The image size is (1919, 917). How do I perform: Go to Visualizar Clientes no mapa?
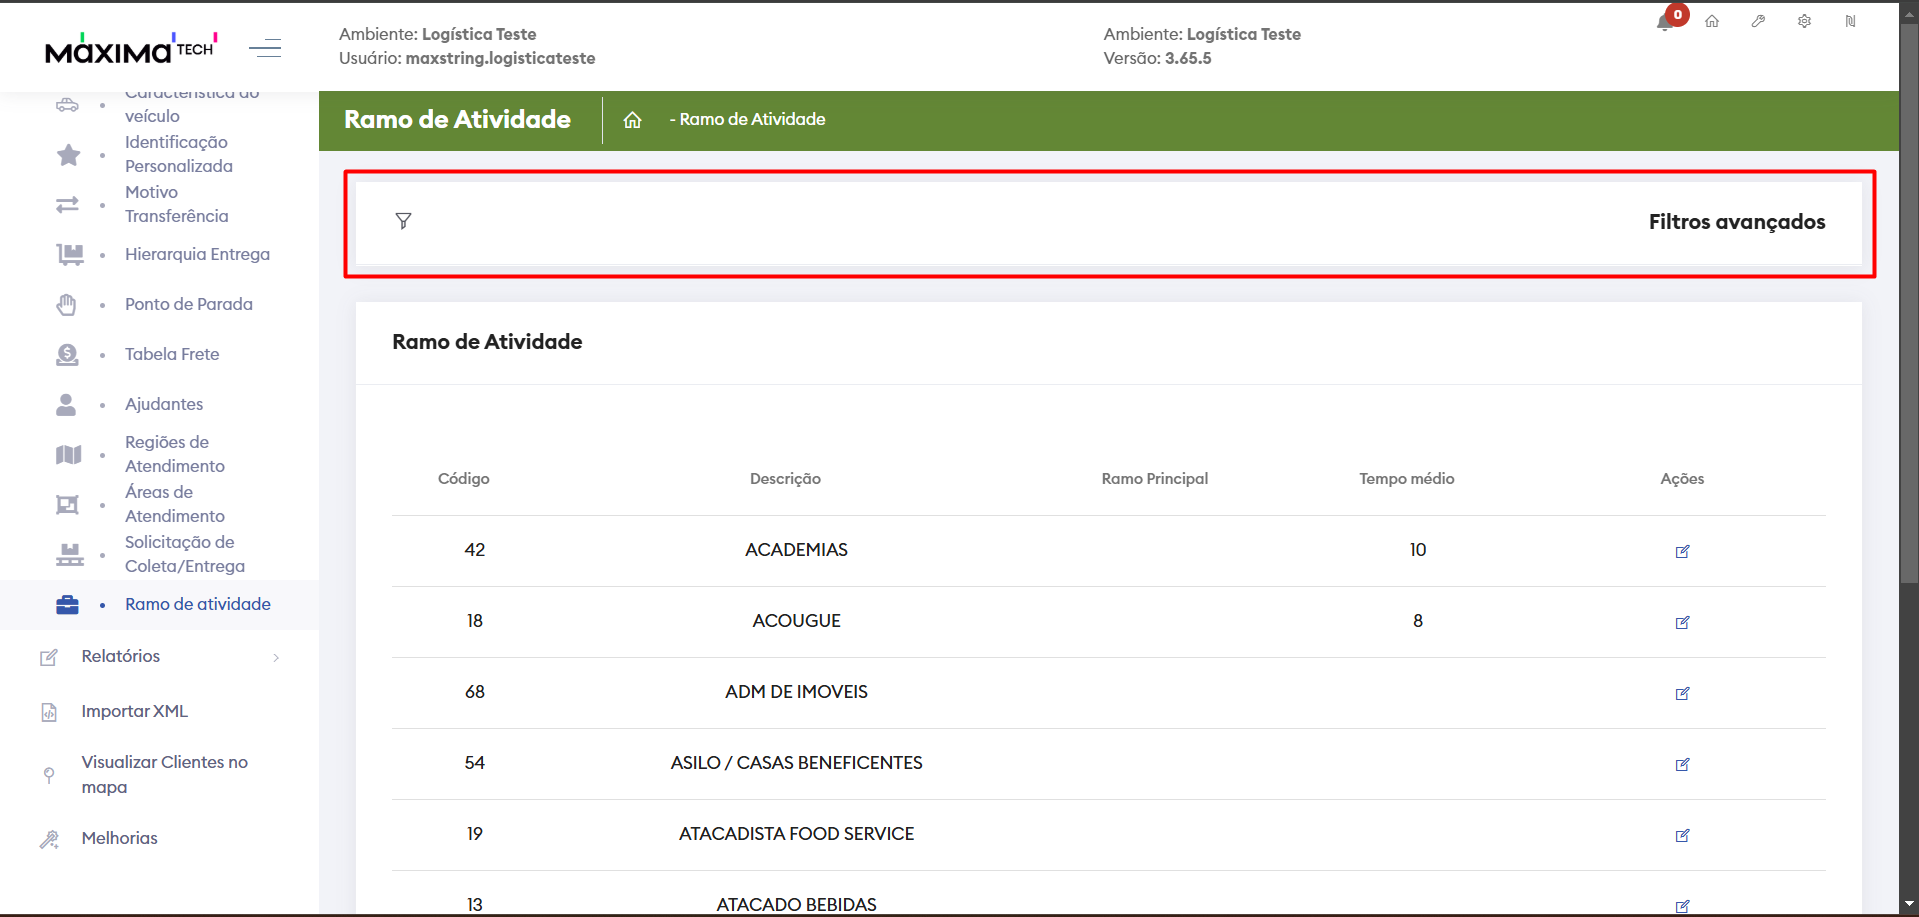coord(164,774)
